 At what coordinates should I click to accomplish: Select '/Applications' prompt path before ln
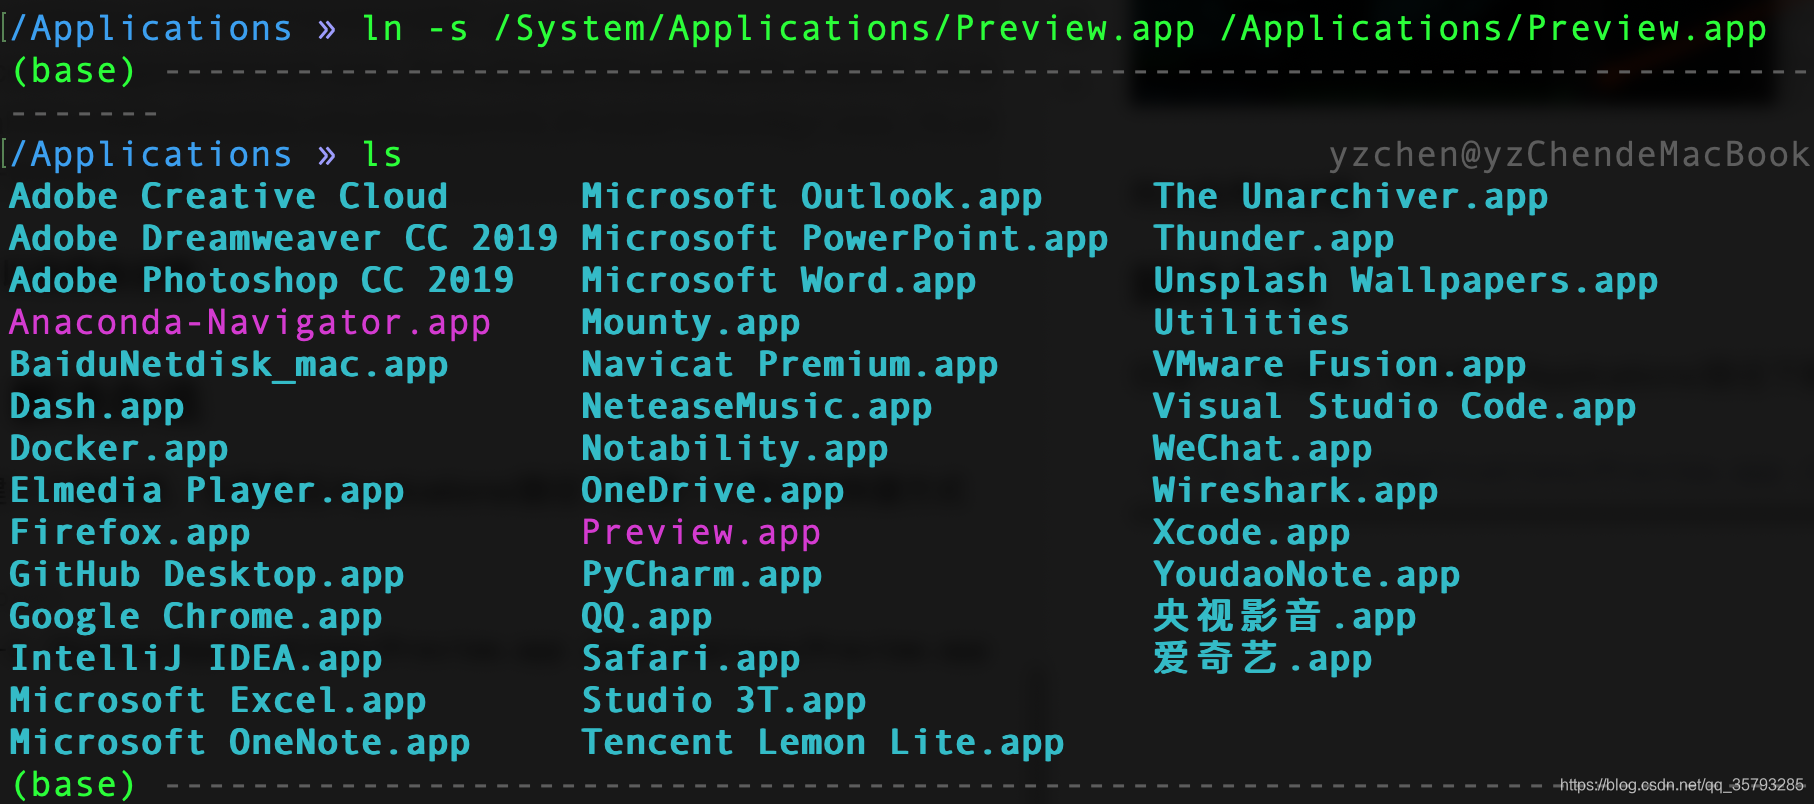[x=151, y=29]
